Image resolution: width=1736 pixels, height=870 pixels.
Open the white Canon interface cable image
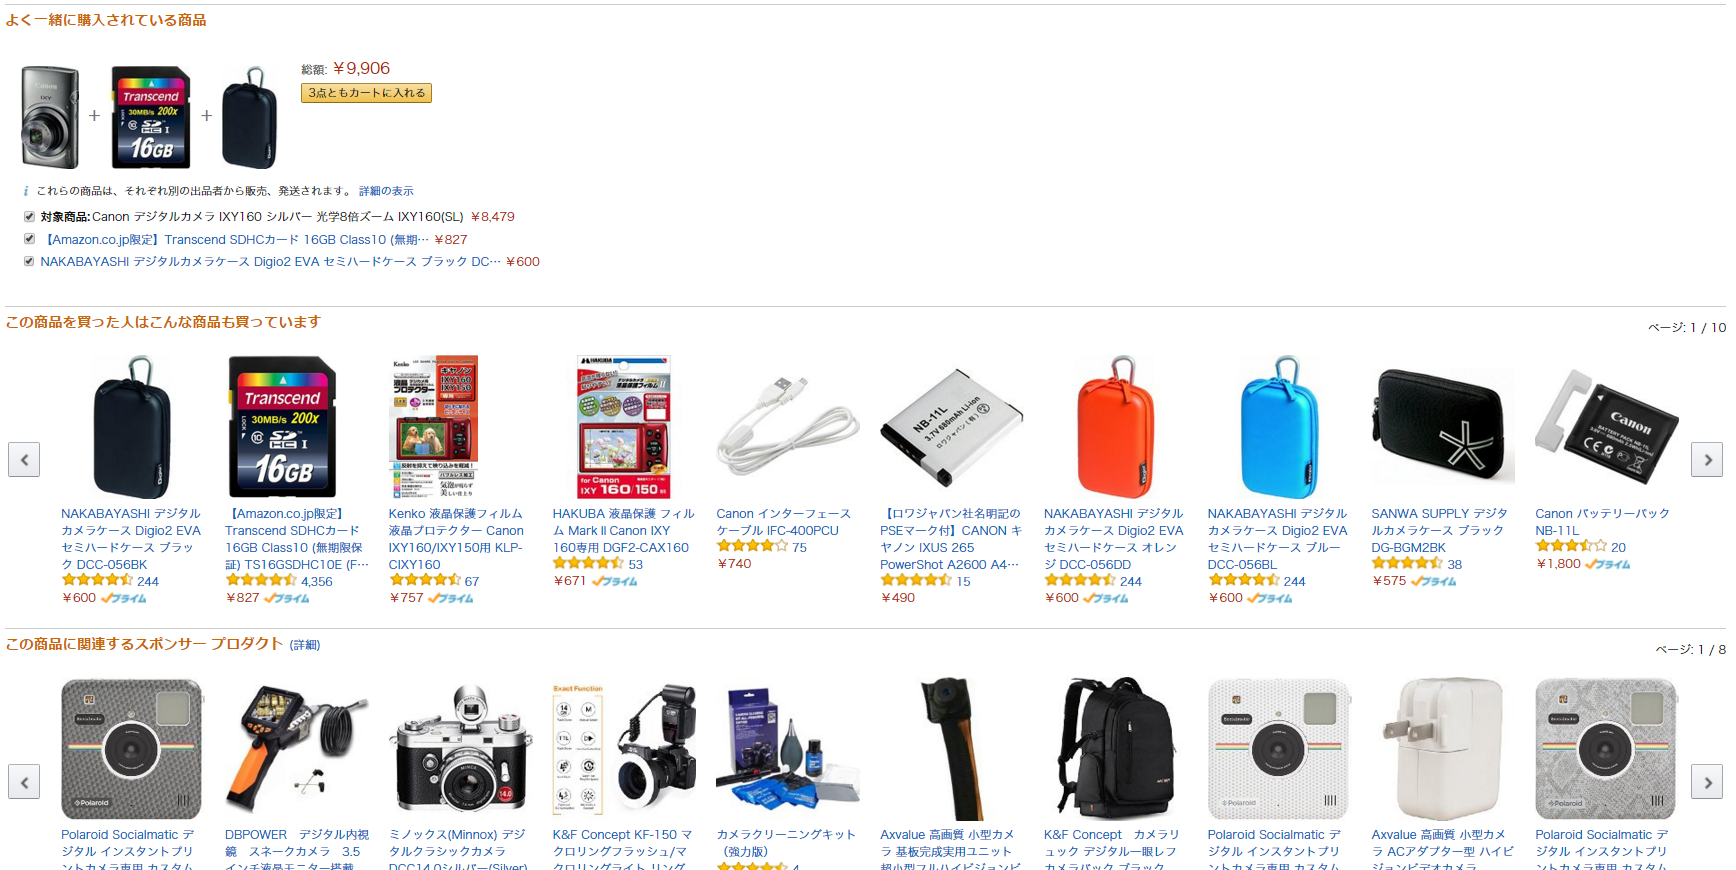[786, 427]
